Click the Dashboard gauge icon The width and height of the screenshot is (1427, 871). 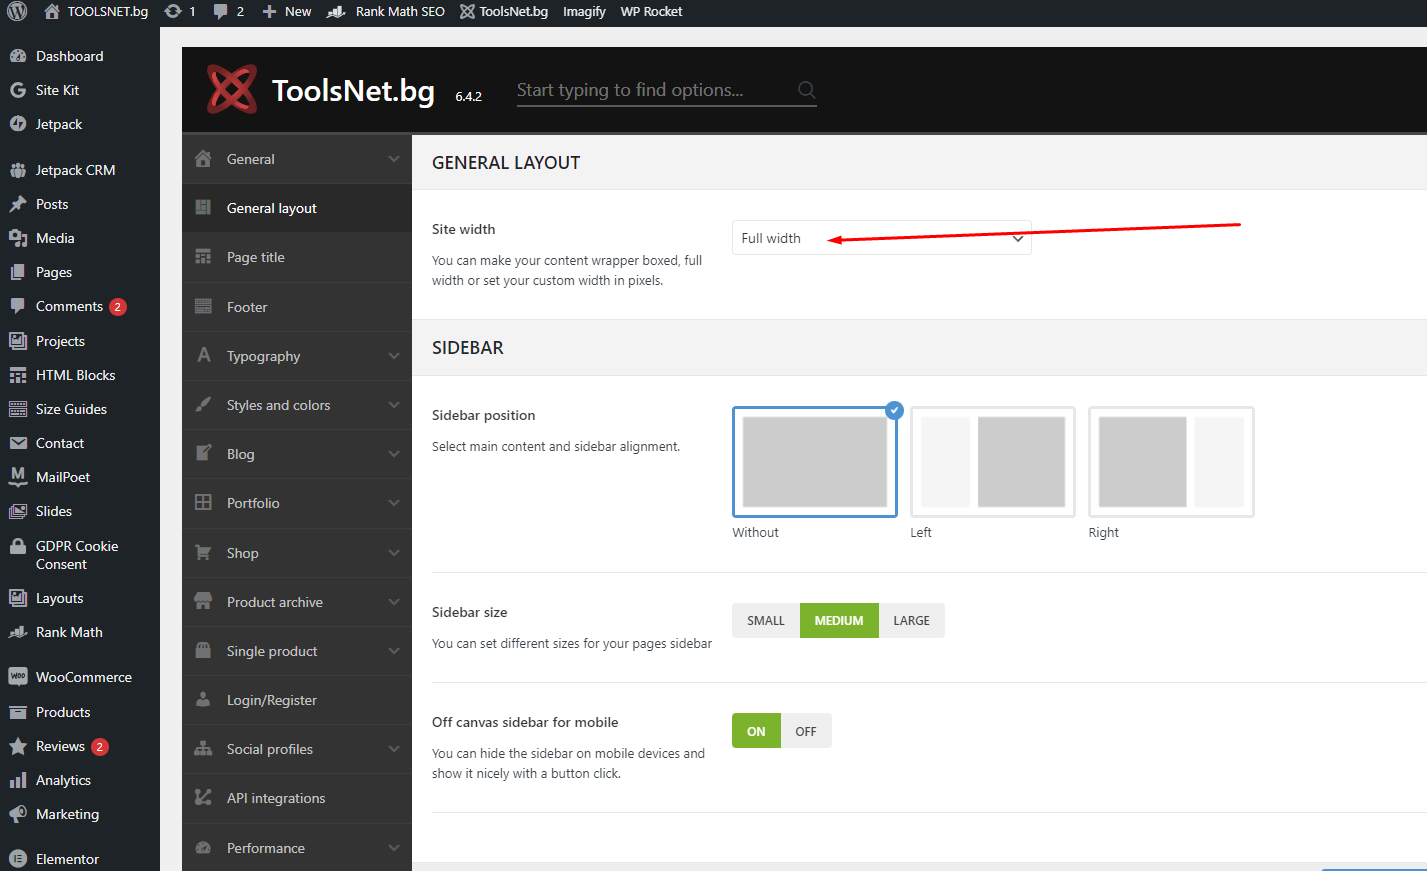[18, 56]
